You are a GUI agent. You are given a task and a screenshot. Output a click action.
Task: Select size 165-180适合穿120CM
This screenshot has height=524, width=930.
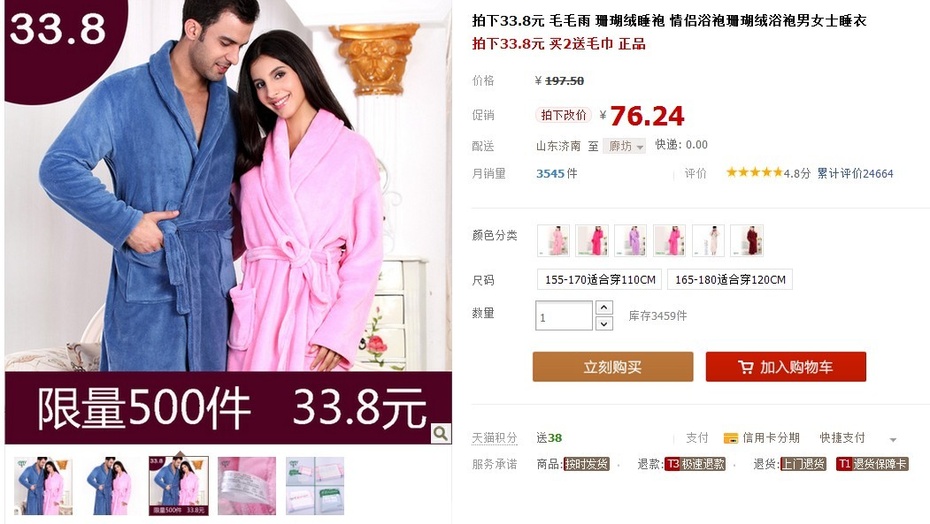pos(730,280)
